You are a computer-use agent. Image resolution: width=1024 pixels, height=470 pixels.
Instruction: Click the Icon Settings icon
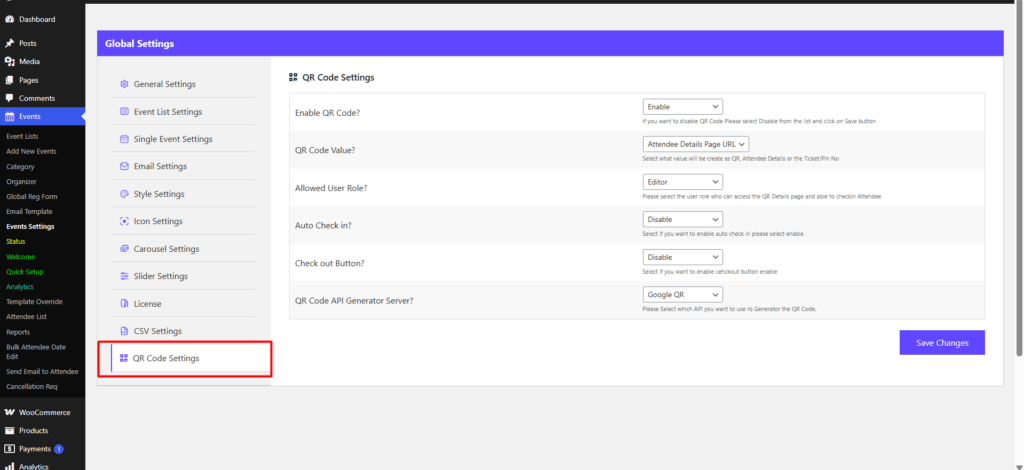124,221
